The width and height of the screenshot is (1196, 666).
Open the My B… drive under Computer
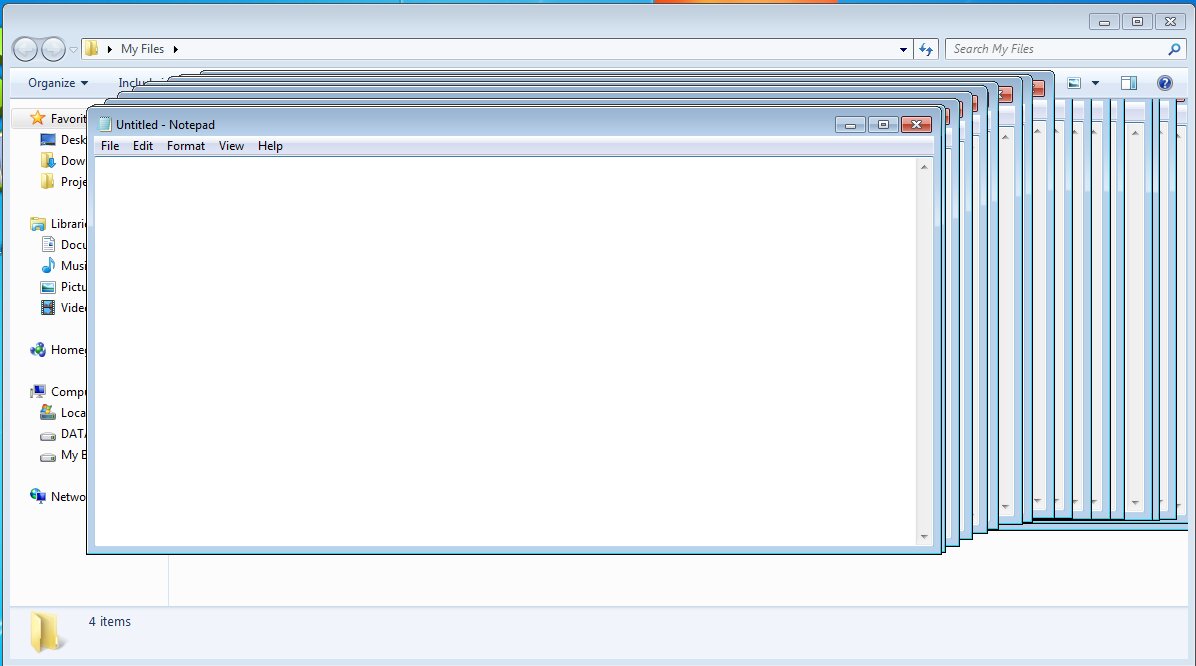pos(63,455)
